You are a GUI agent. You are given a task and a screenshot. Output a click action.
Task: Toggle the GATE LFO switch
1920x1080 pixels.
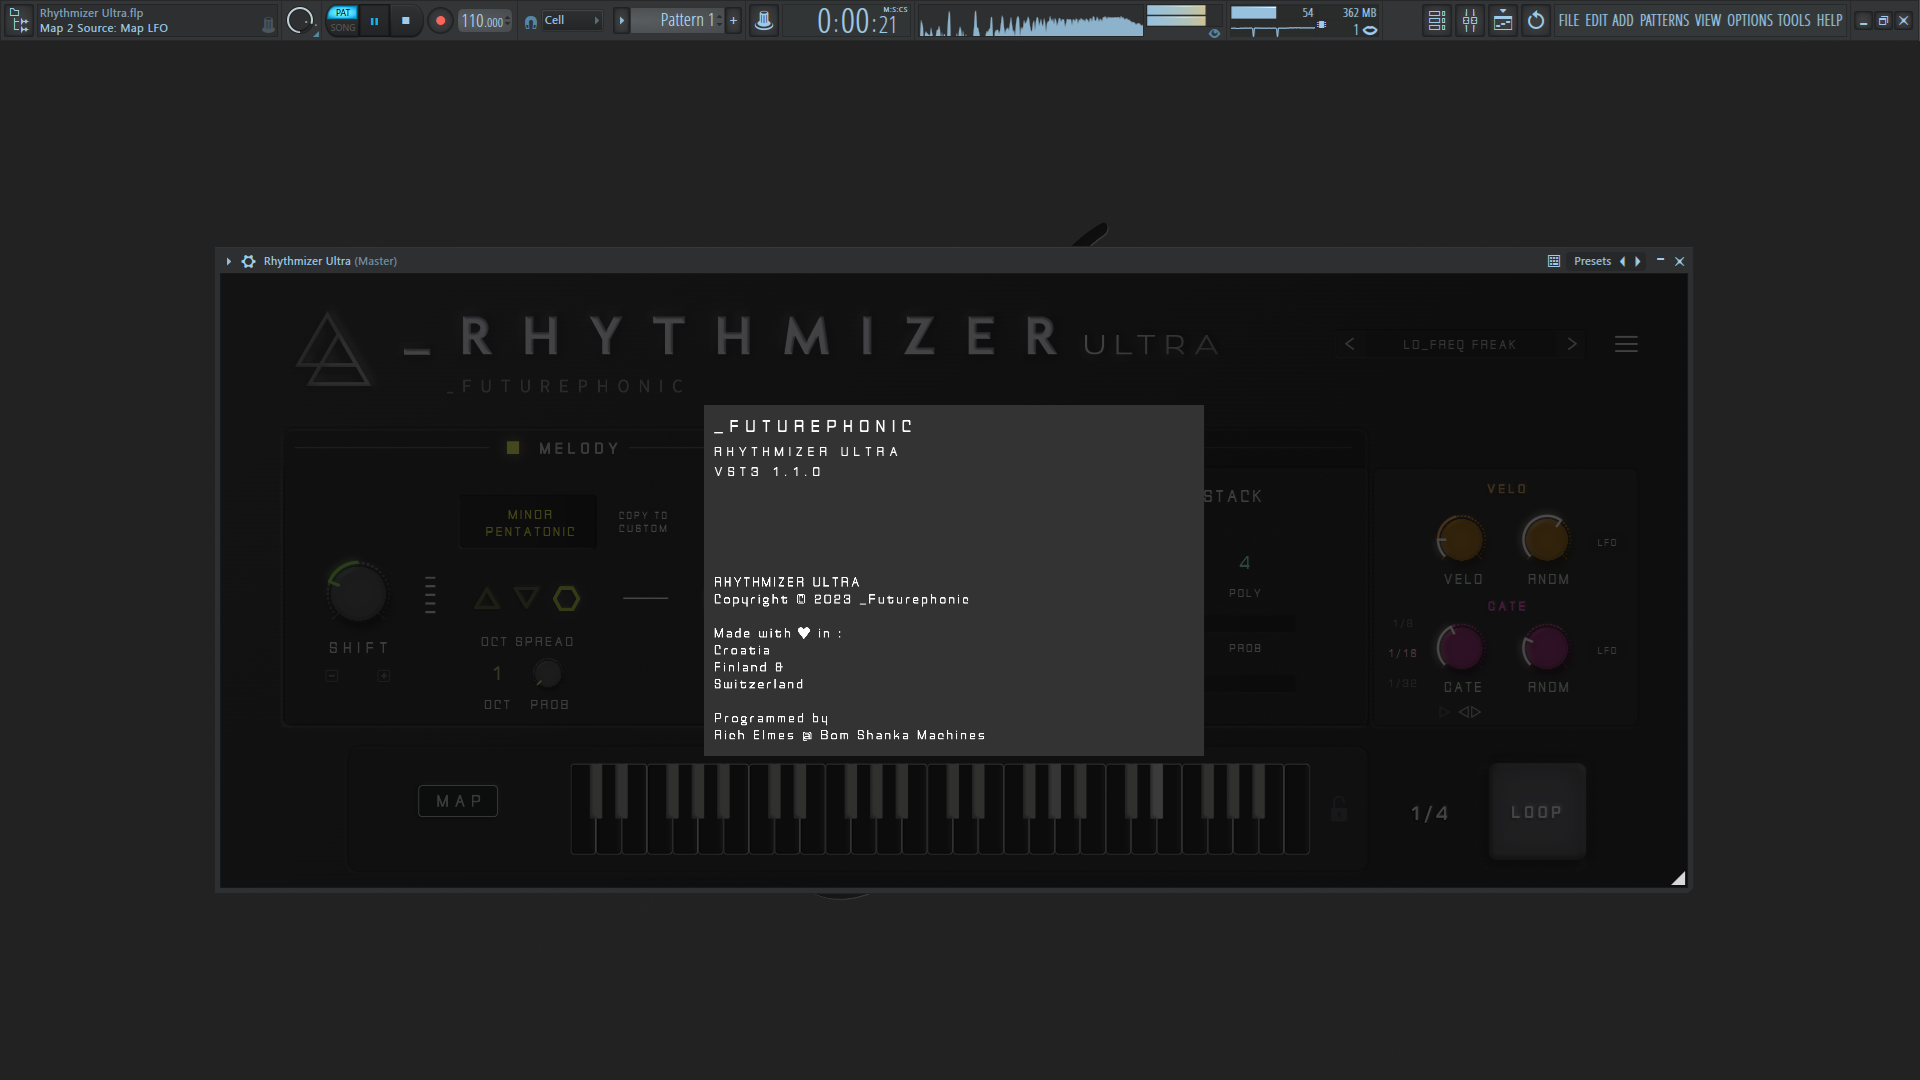[1607, 651]
